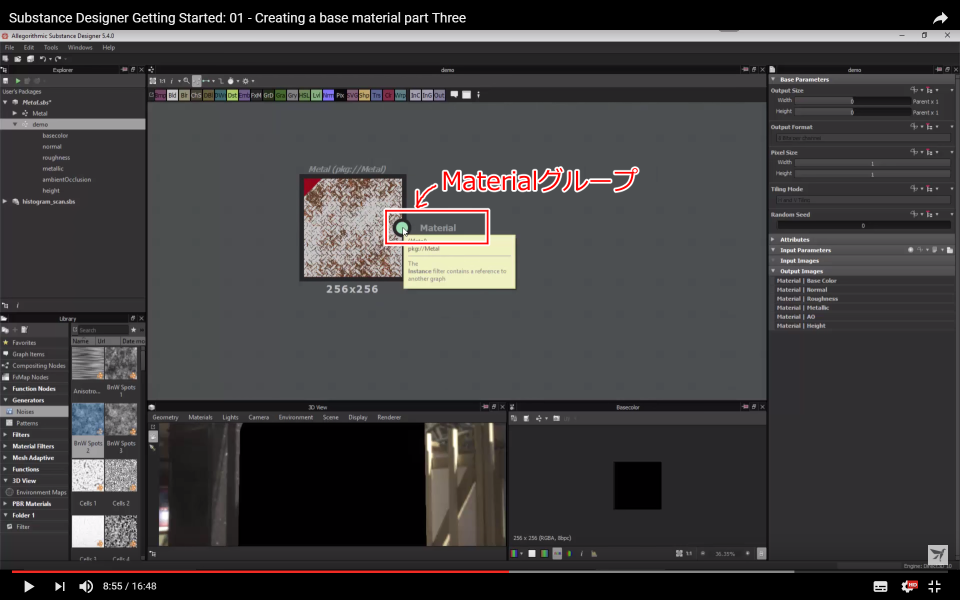The width and height of the screenshot is (960, 600).
Task: Open the Geometry menu in 3D View
Action: coord(165,417)
